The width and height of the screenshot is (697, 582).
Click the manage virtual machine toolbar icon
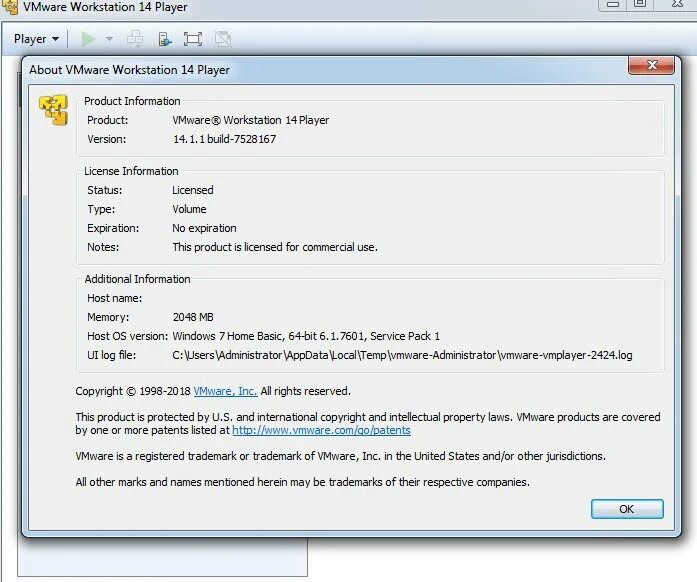tap(164, 39)
